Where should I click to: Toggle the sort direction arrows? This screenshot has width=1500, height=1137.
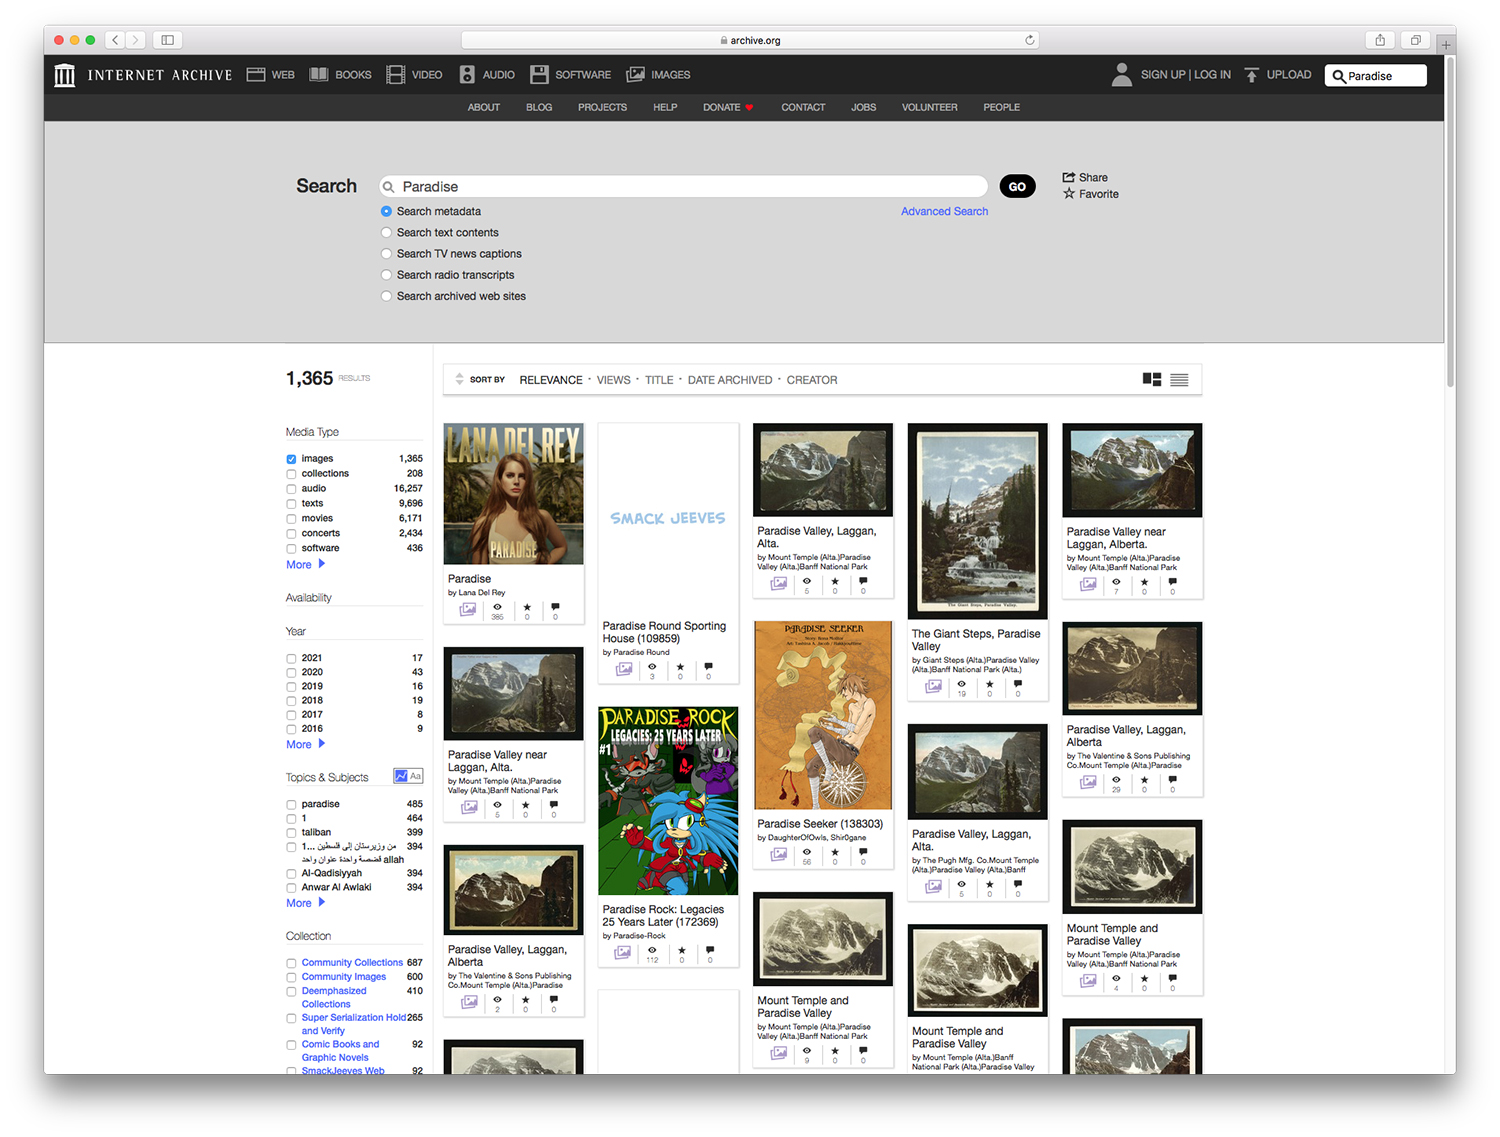459,379
